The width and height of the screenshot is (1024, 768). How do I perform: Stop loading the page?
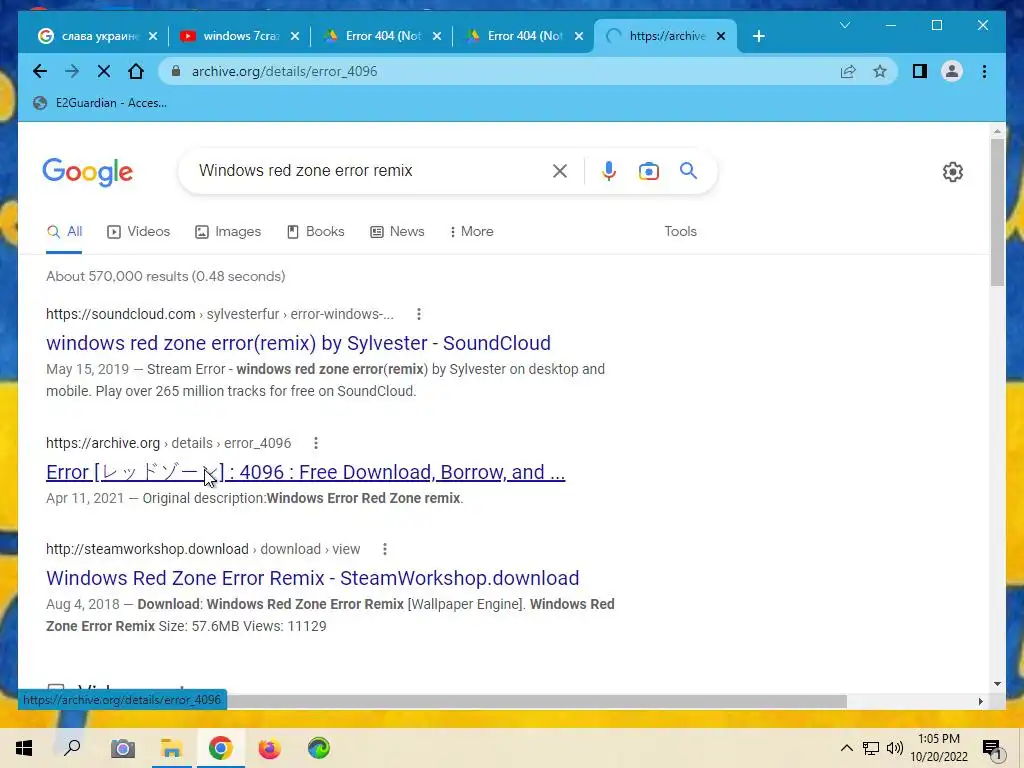[x=104, y=71]
